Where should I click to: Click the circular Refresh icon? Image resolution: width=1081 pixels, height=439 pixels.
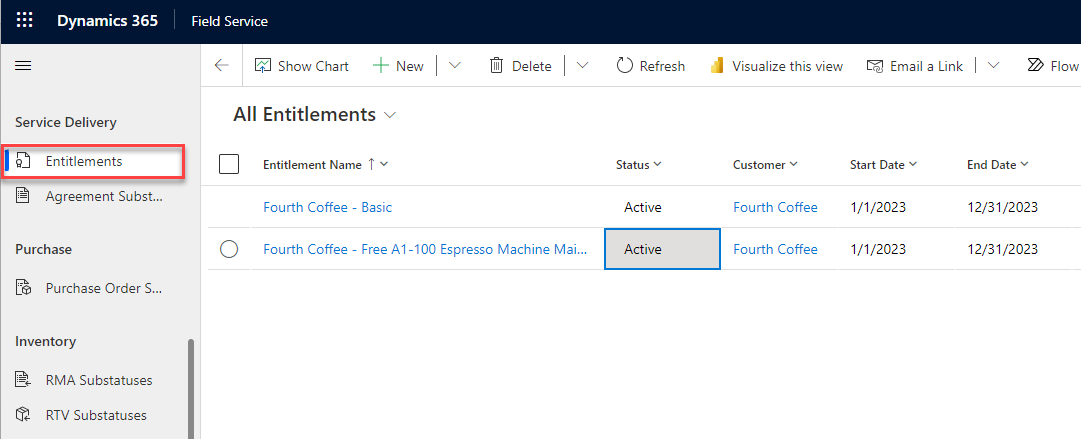click(x=625, y=66)
